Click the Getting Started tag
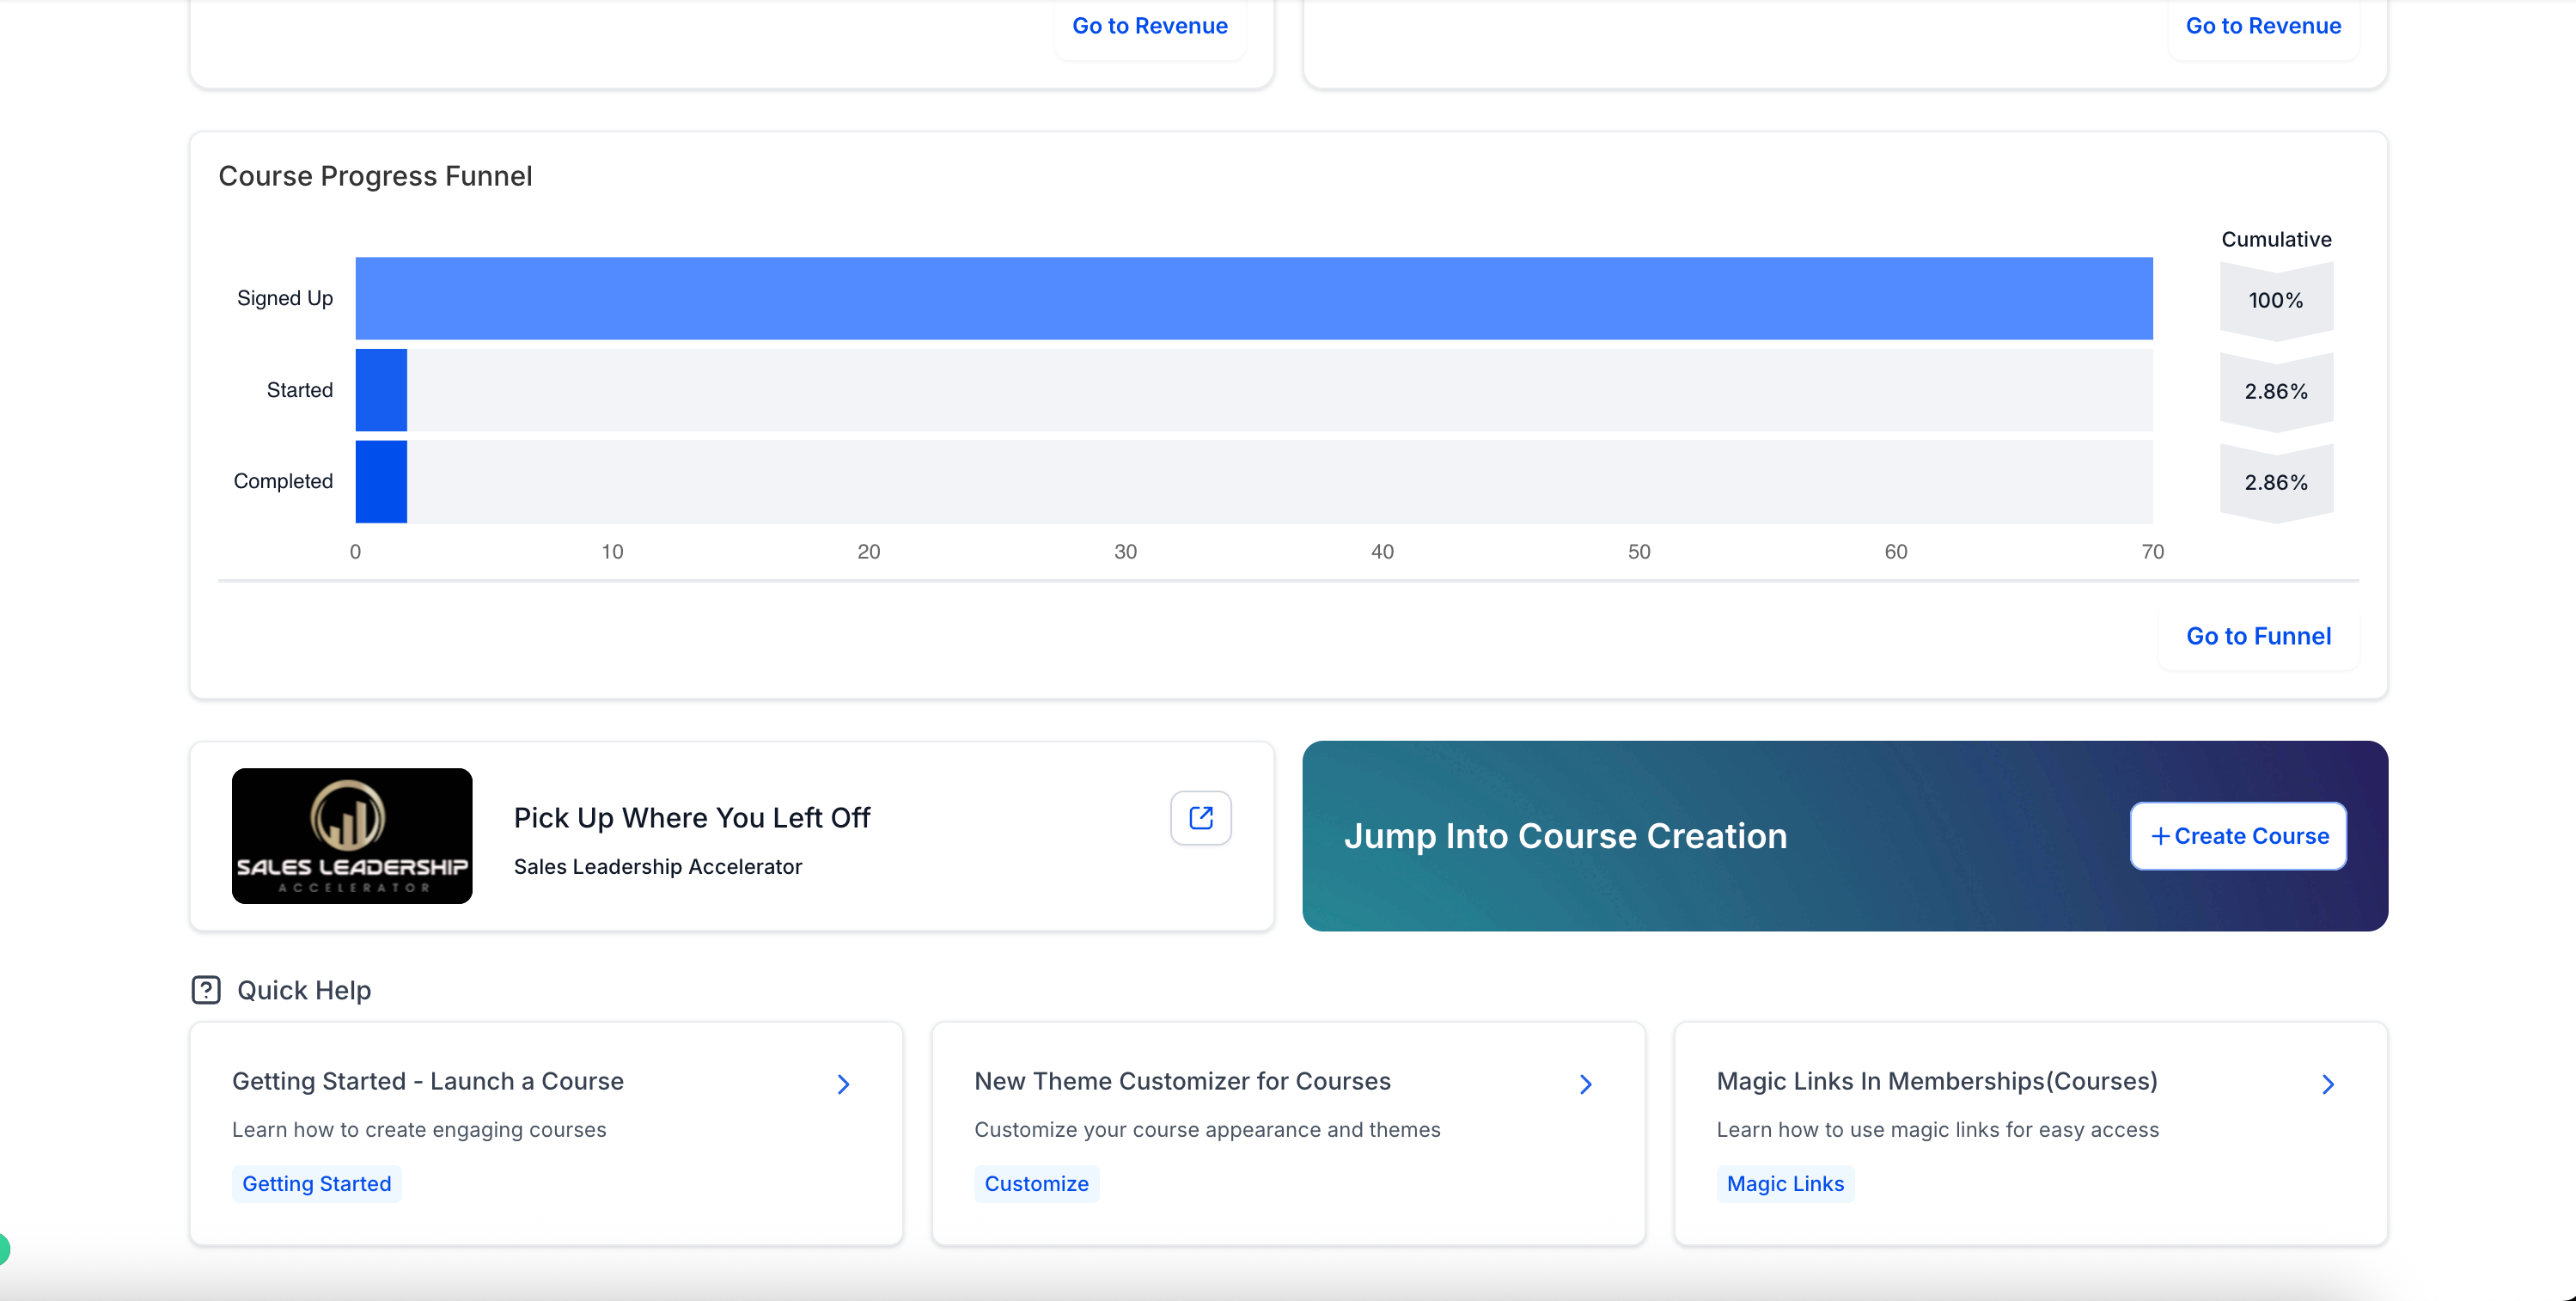2576x1301 pixels. (316, 1184)
